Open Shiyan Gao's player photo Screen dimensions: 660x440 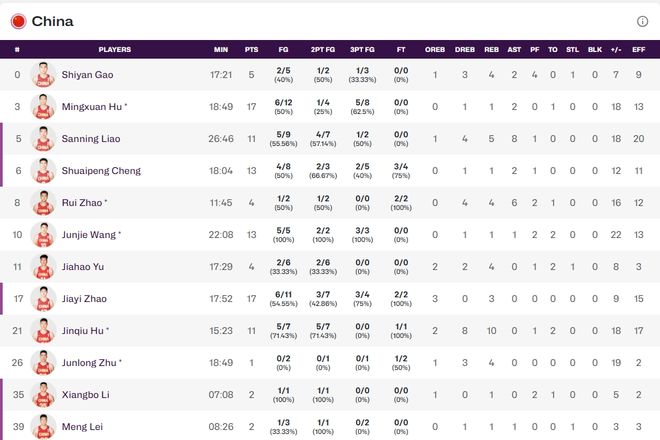pos(43,75)
